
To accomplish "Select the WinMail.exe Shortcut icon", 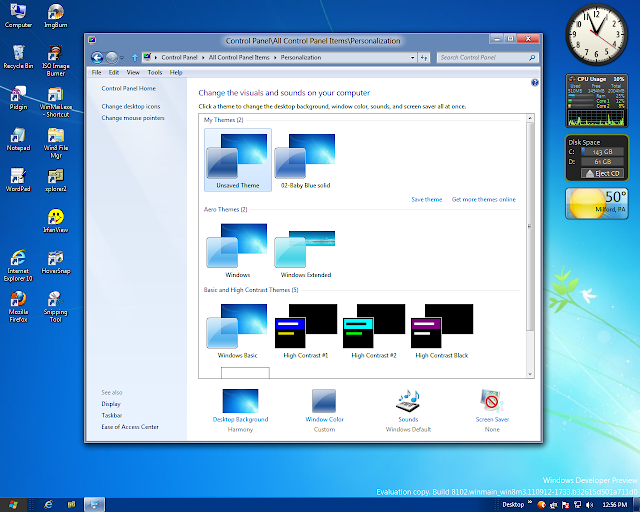I will pyautogui.click(x=56, y=102).
